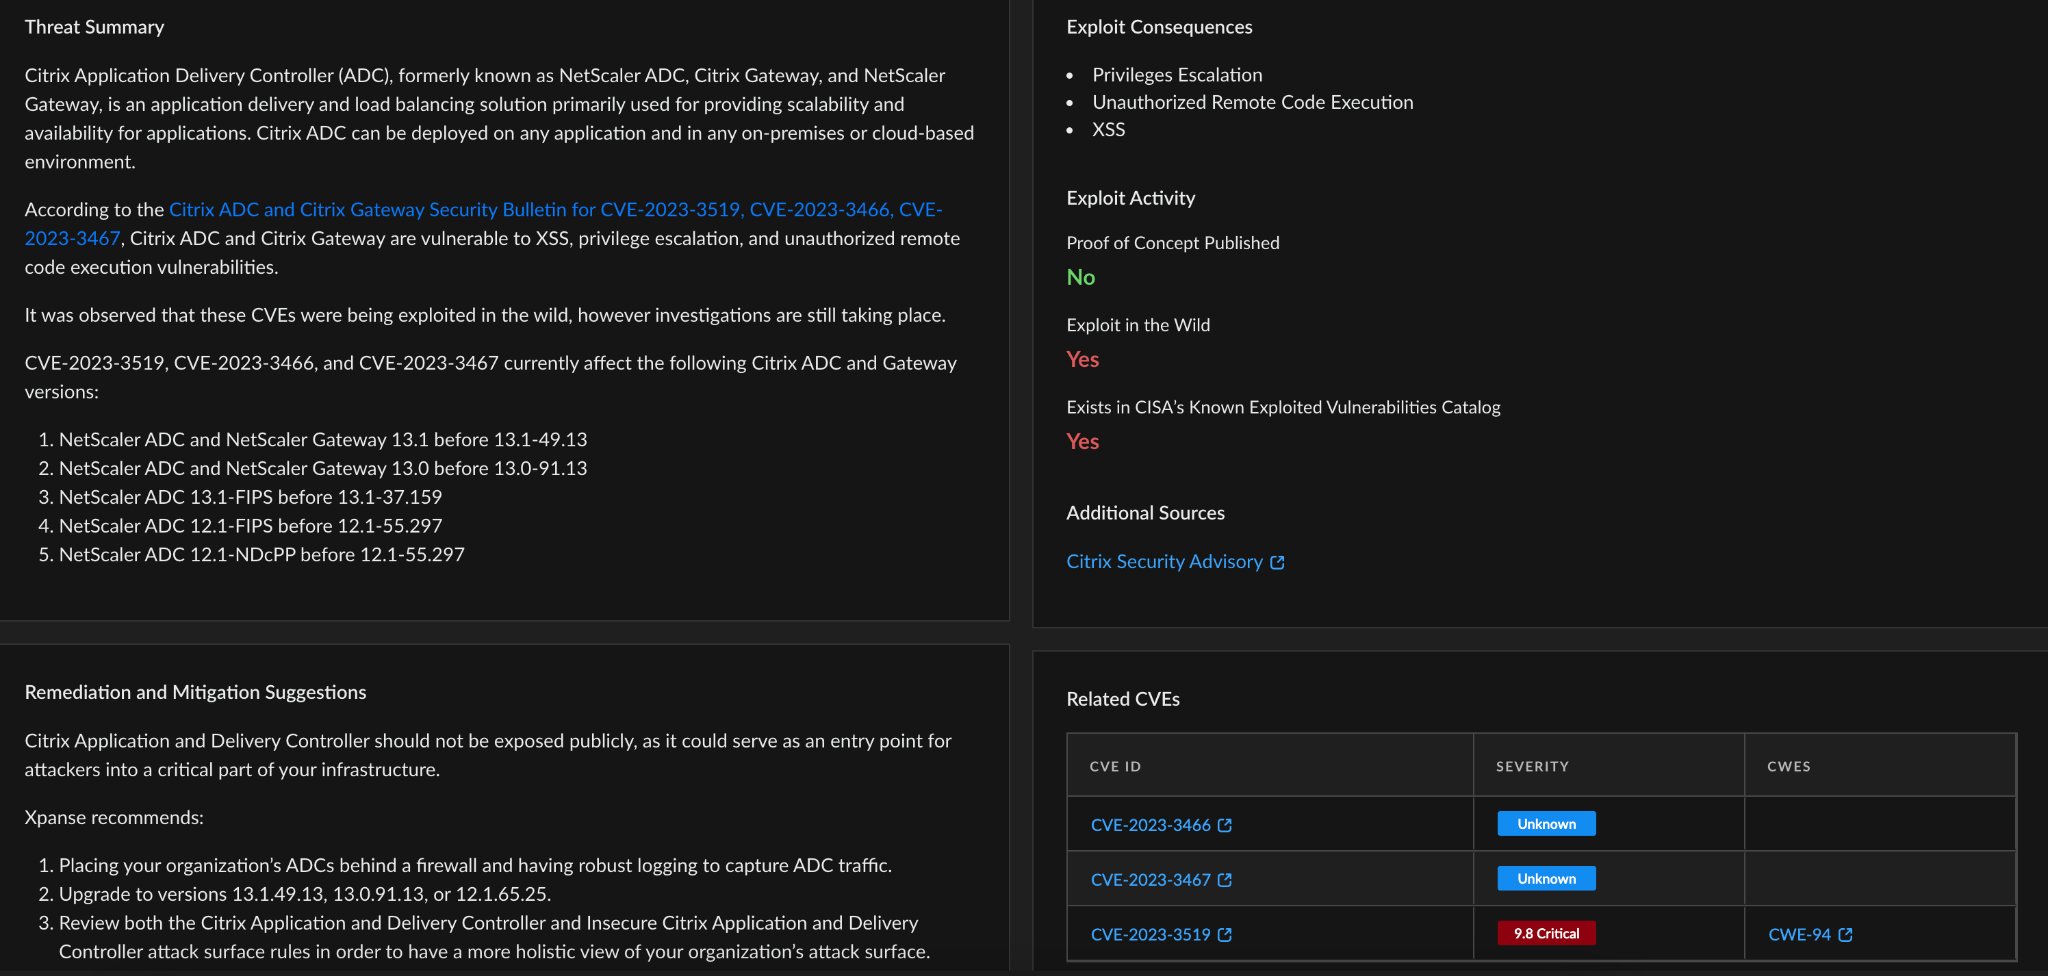
Task: Open CVE-2023-3466 link
Action: (1150, 825)
